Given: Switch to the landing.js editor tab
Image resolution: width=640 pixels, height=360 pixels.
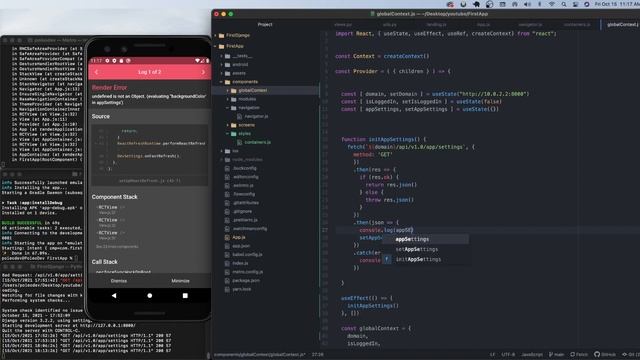Looking at the screenshot, I should [x=436, y=24].
